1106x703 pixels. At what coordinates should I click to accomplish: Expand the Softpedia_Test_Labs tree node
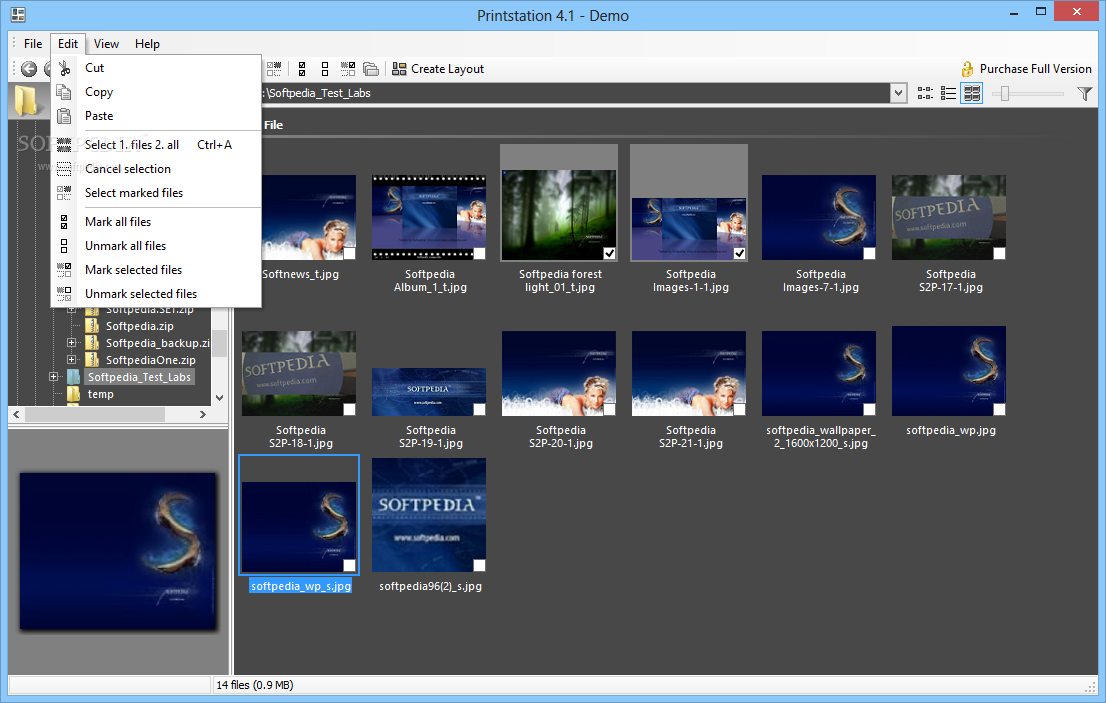click(x=54, y=377)
